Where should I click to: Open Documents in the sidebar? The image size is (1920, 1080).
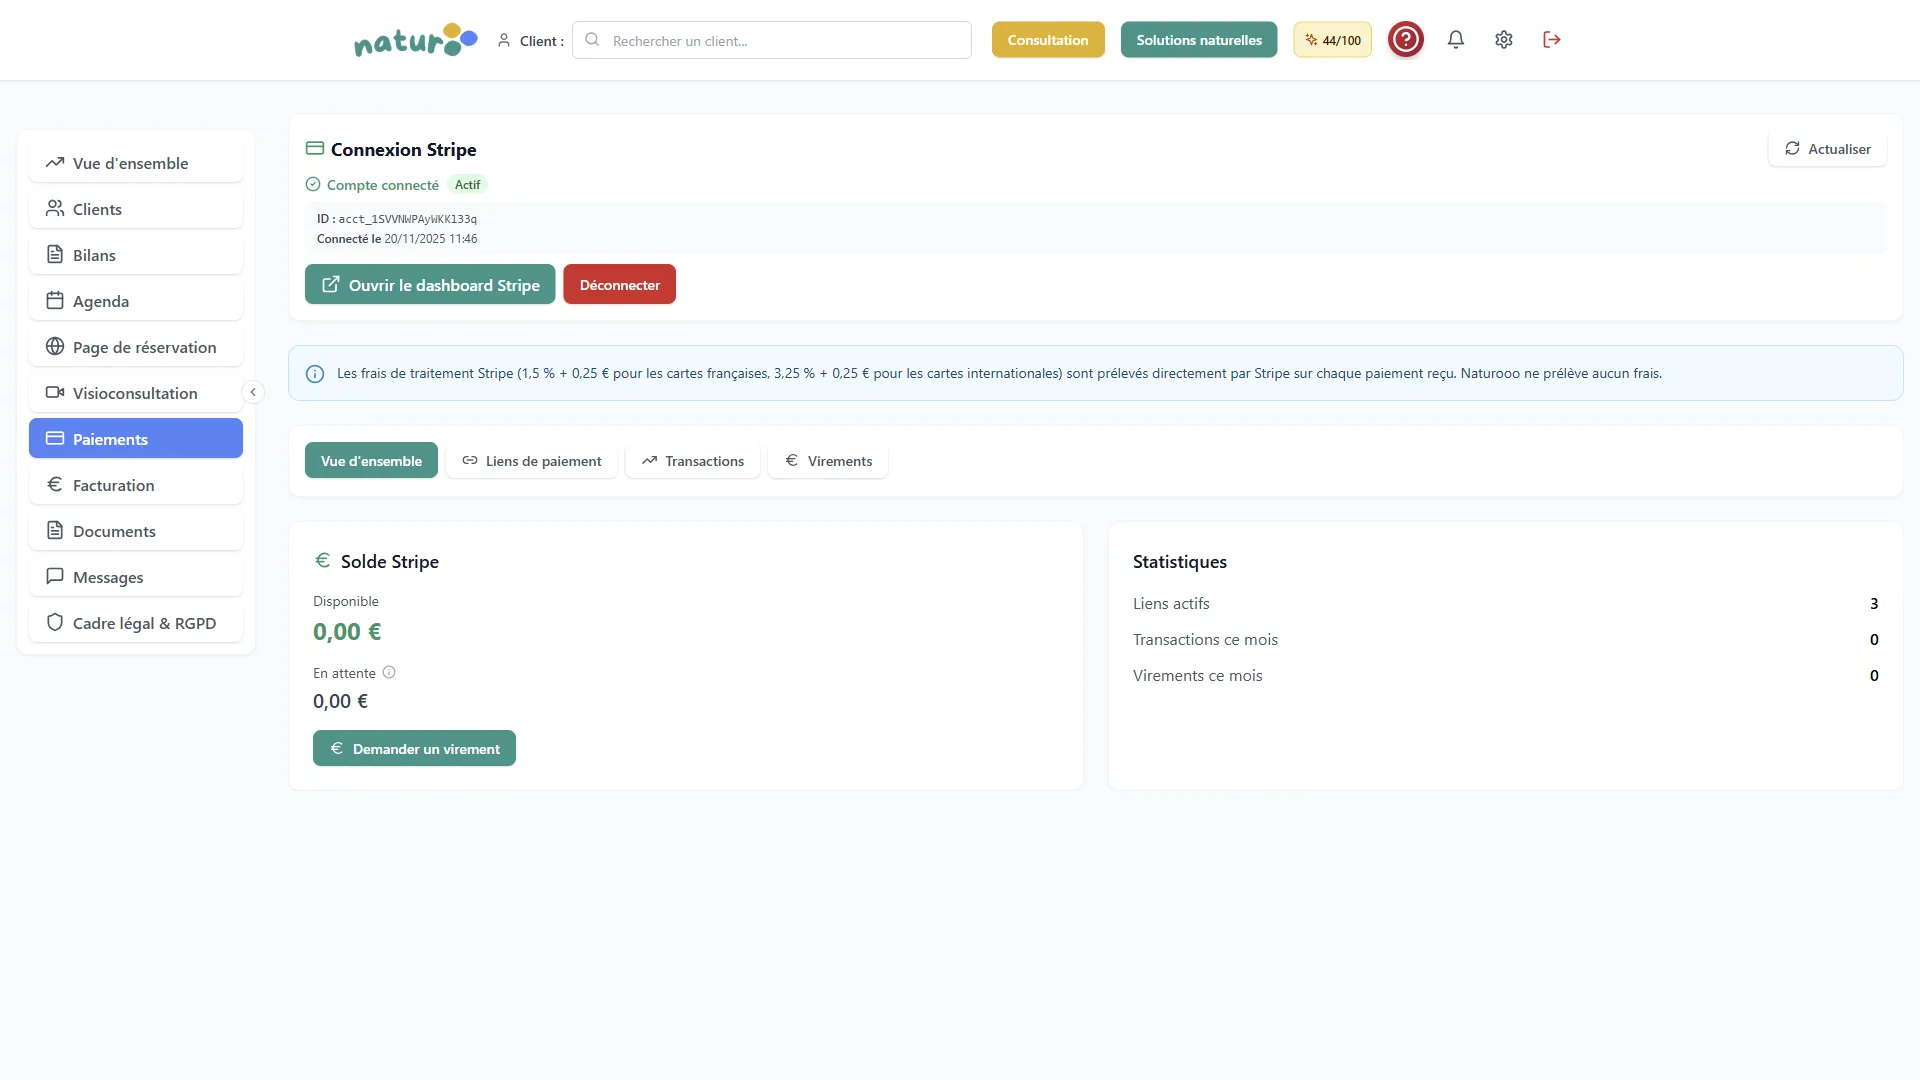136,531
